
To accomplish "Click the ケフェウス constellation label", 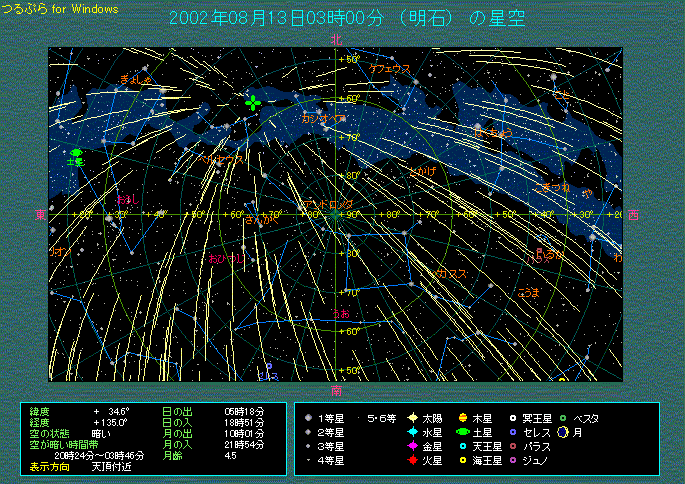I will (390, 69).
